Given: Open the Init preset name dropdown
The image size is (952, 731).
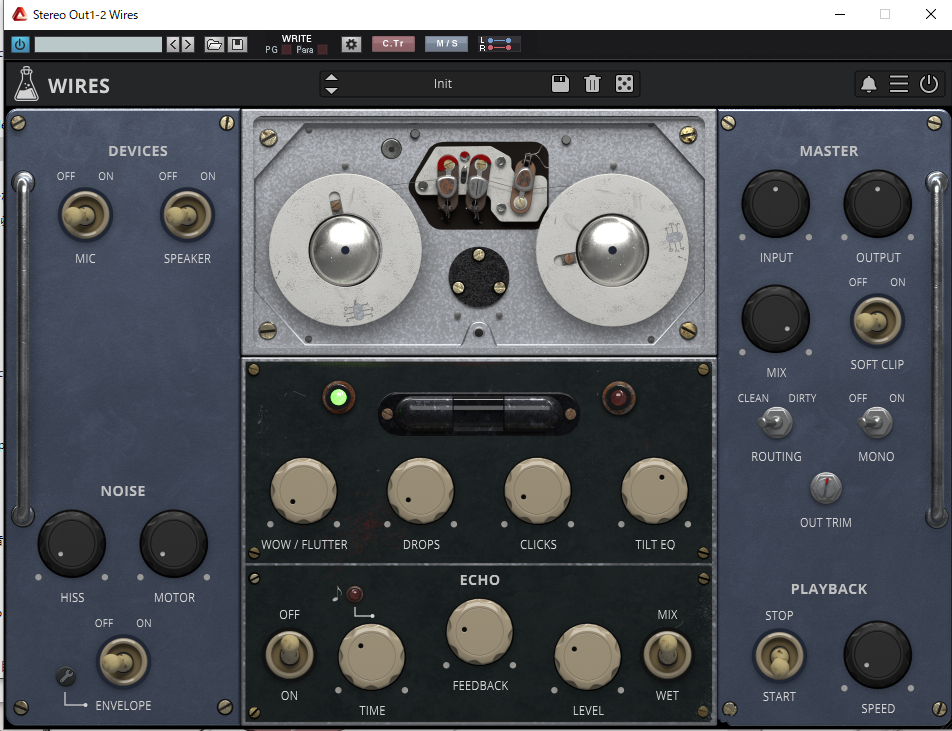Looking at the screenshot, I should [x=443, y=84].
